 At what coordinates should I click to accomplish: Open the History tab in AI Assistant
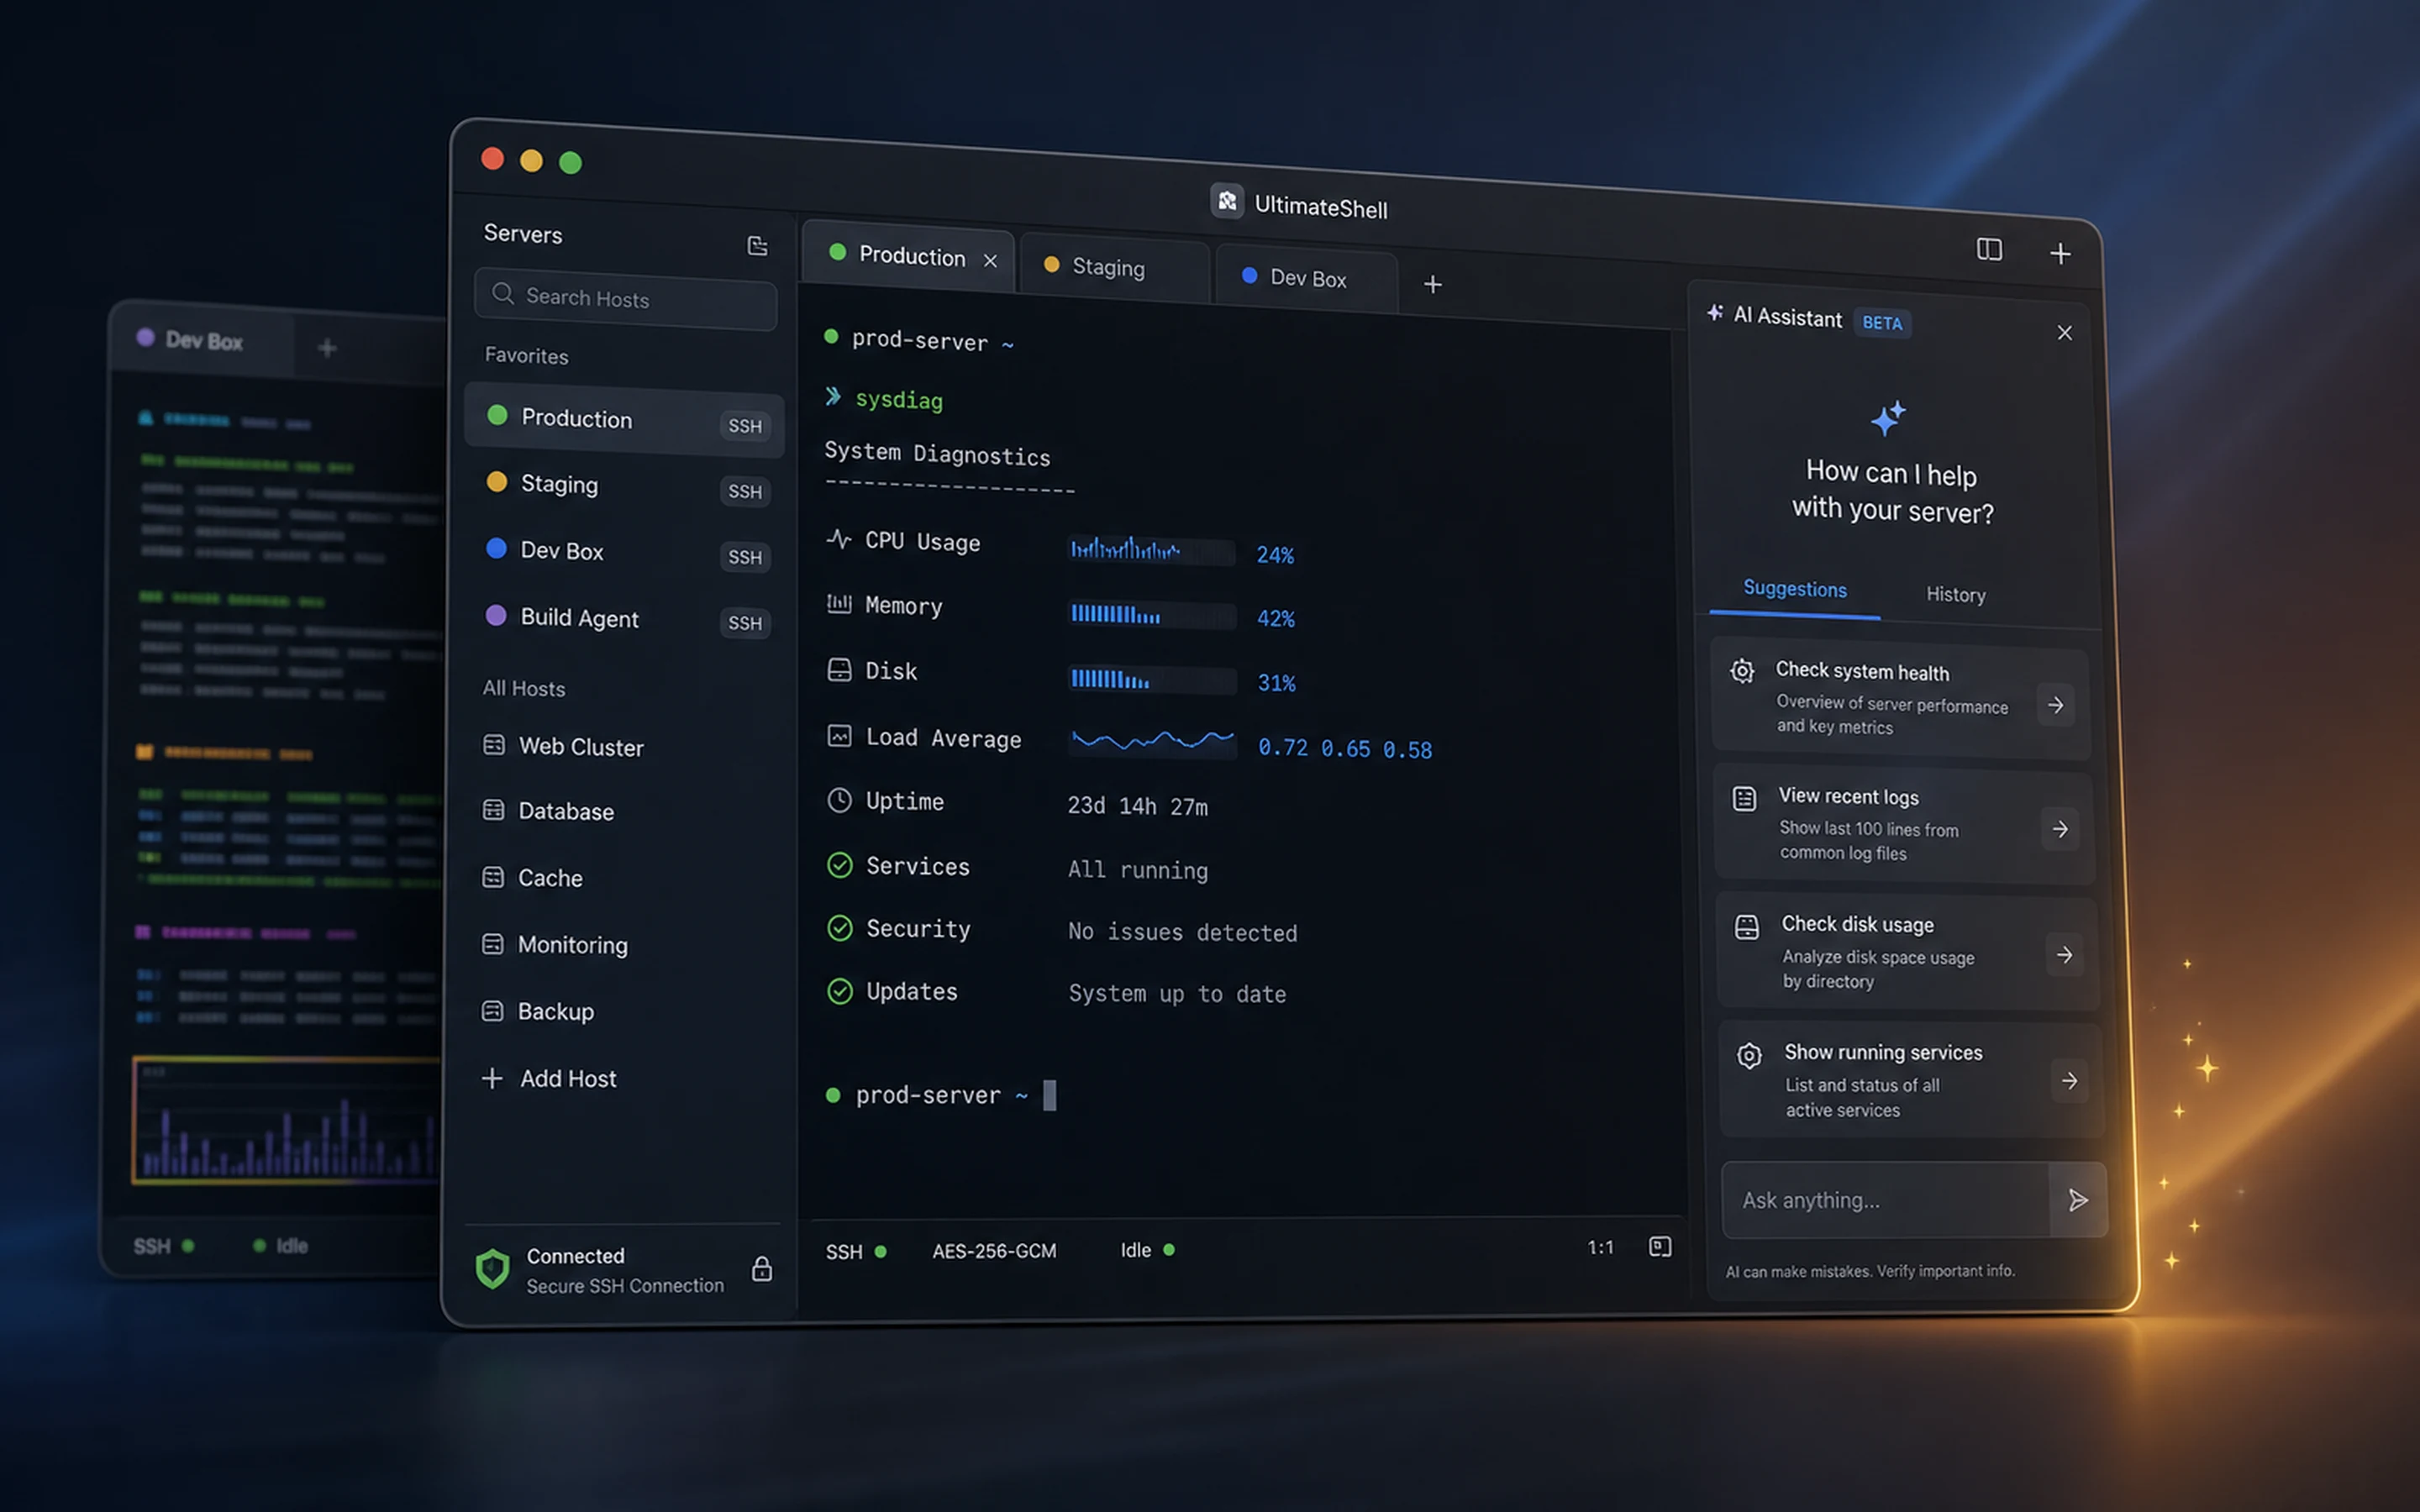tap(1955, 595)
